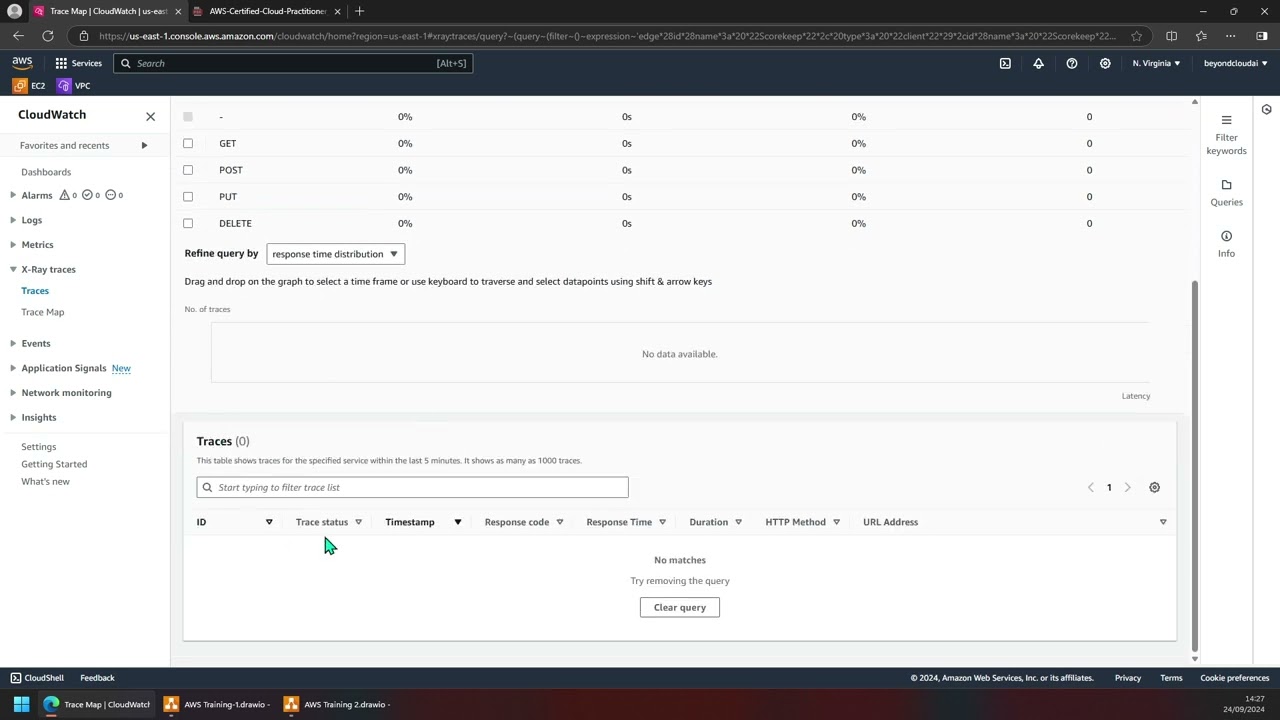Expand the Application Signals section
Image resolution: width=1280 pixels, height=720 pixels.
(x=13, y=368)
